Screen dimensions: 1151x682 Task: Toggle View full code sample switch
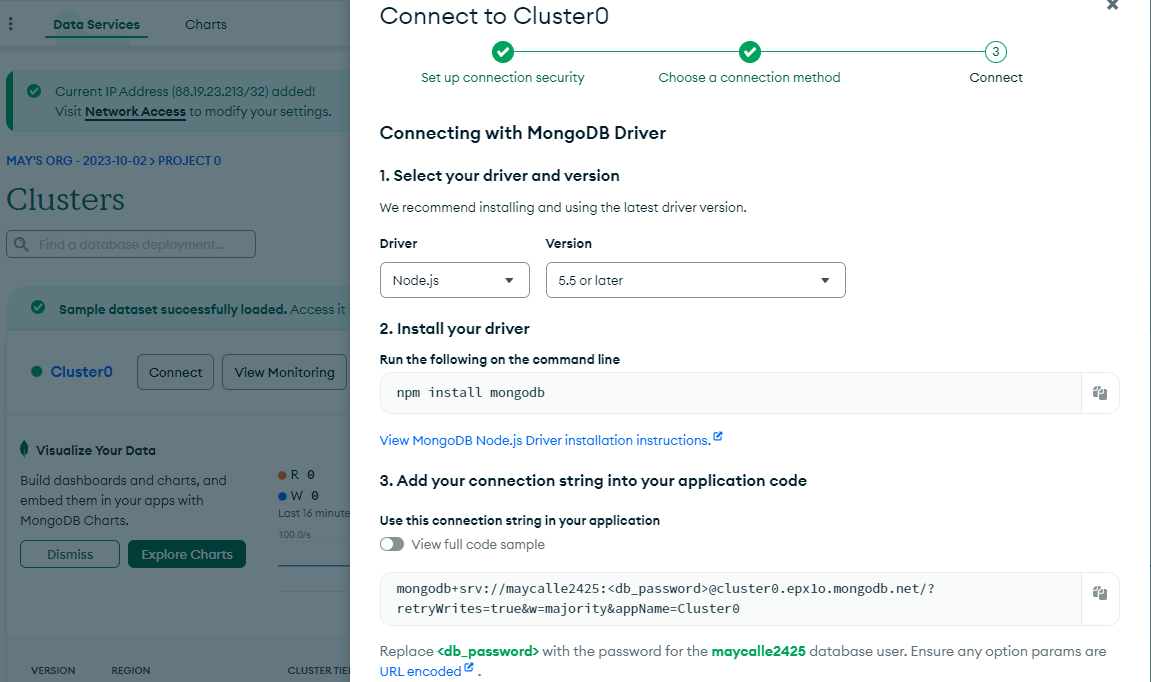click(x=392, y=544)
